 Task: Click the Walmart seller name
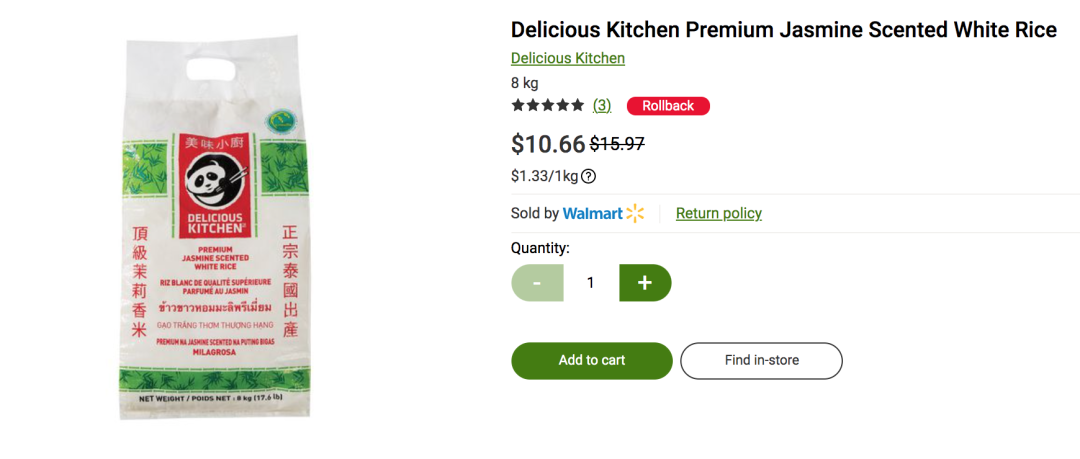[592, 214]
